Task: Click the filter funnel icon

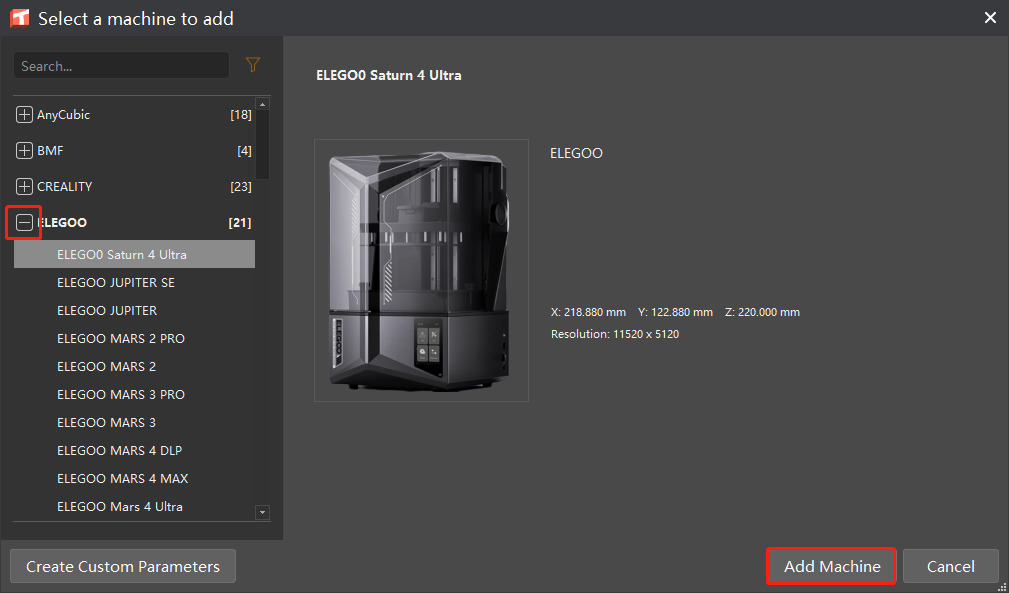Action: 252,65
